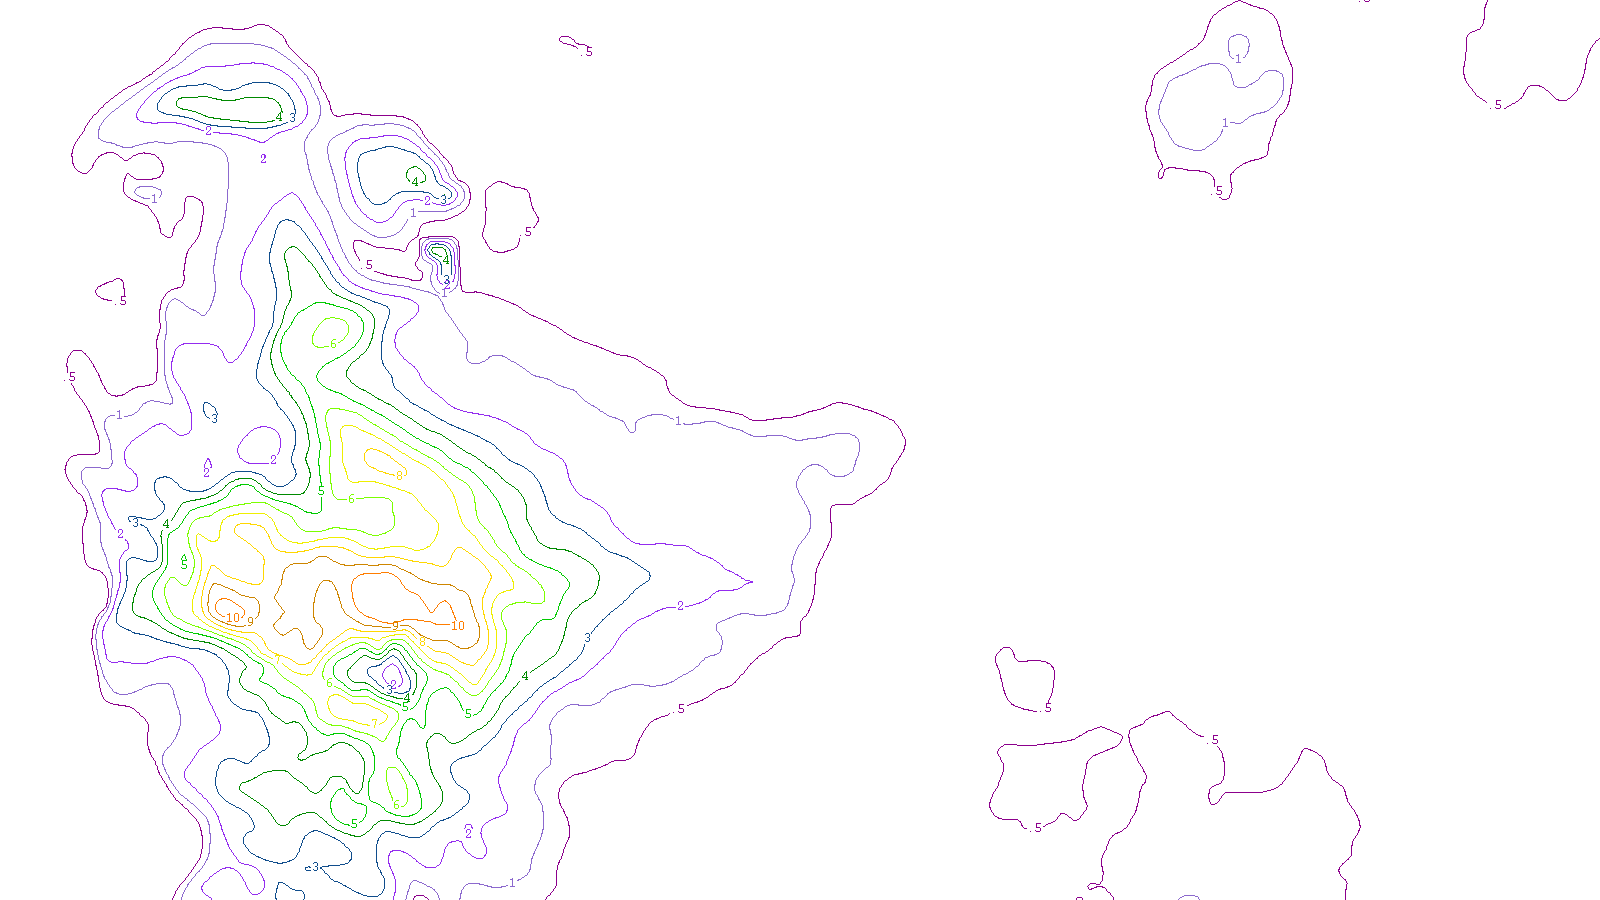Click the 10 joined to 9 by an orange line
Screen dimensions: 1600x900
pos(458,626)
